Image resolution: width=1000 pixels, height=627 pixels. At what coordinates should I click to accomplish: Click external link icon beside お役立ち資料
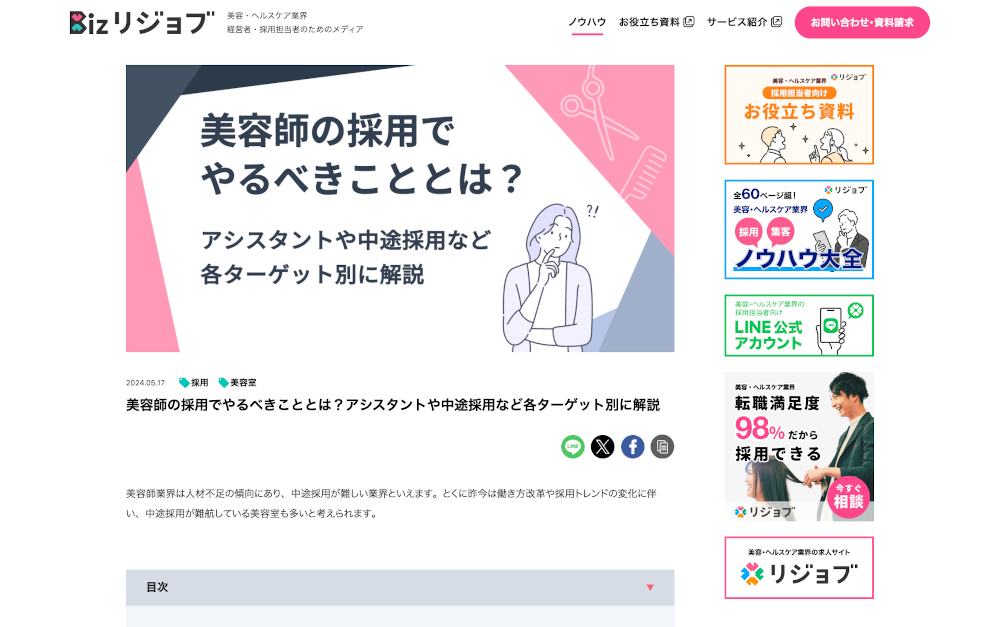pos(689,22)
